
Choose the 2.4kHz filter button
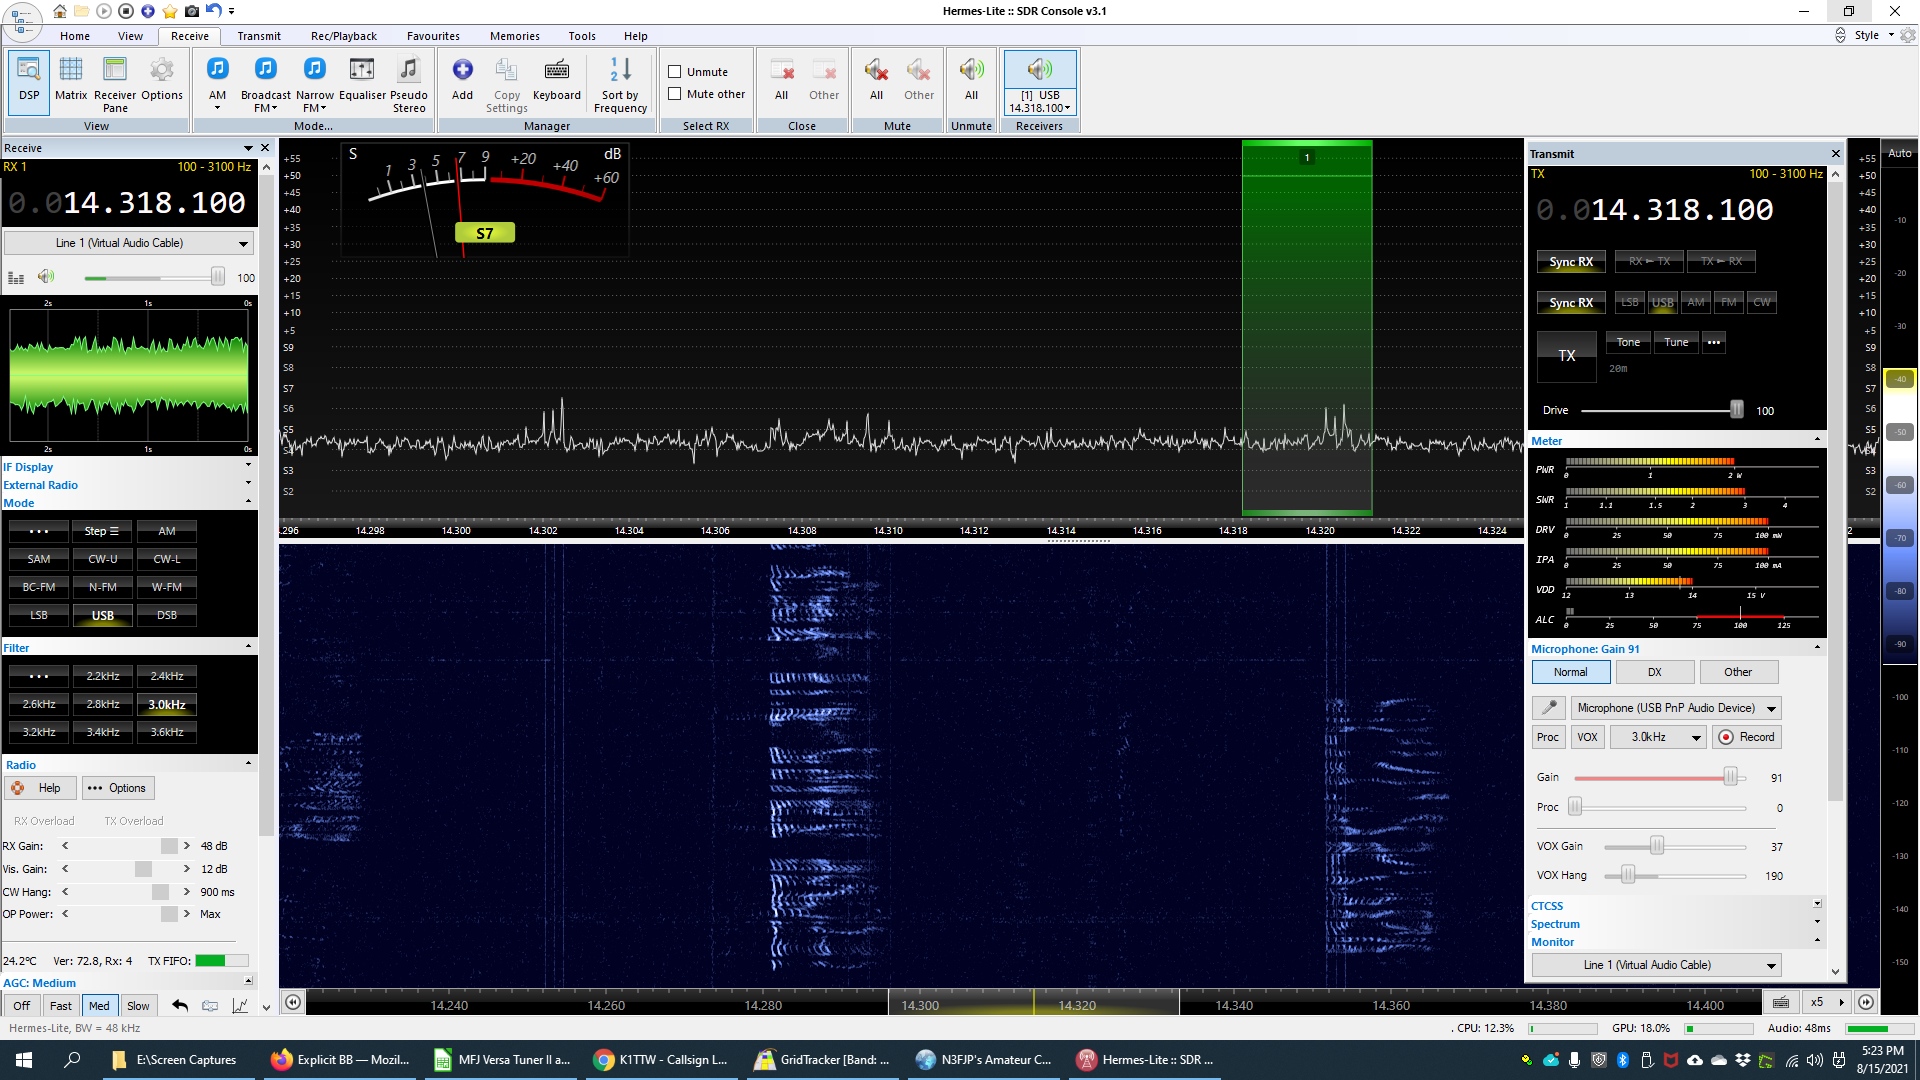click(x=167, y=676)
